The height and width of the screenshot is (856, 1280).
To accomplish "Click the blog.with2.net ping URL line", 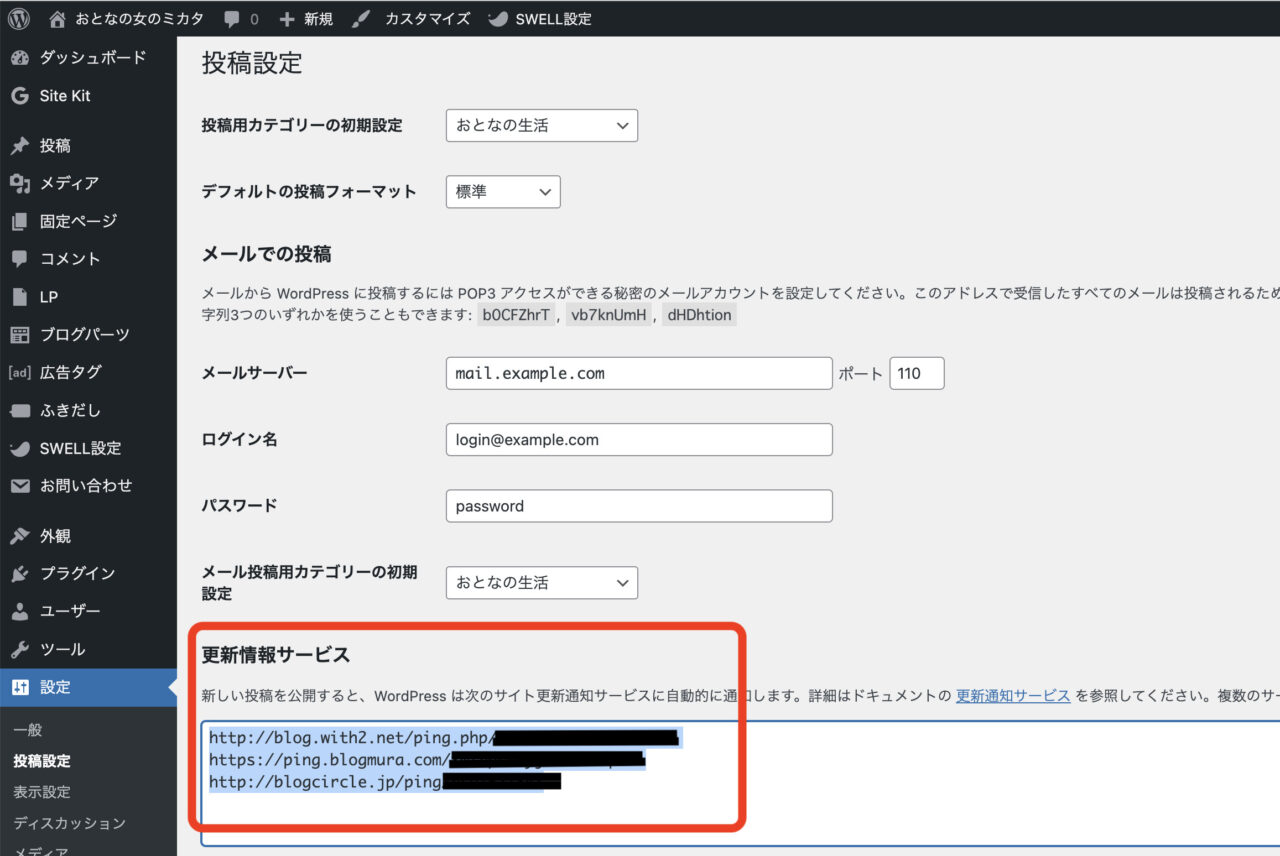I will [444, 738].
